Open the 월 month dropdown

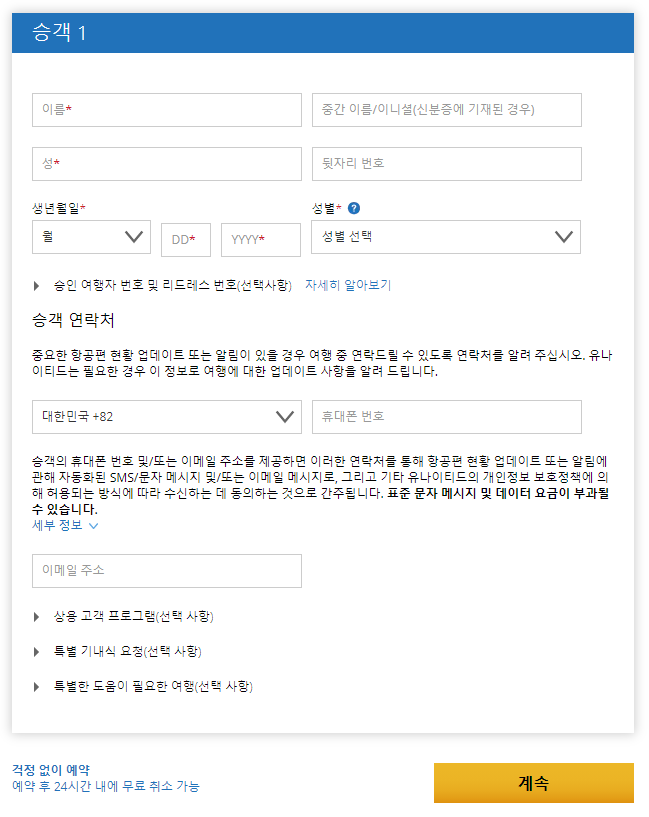click(92, 237)
